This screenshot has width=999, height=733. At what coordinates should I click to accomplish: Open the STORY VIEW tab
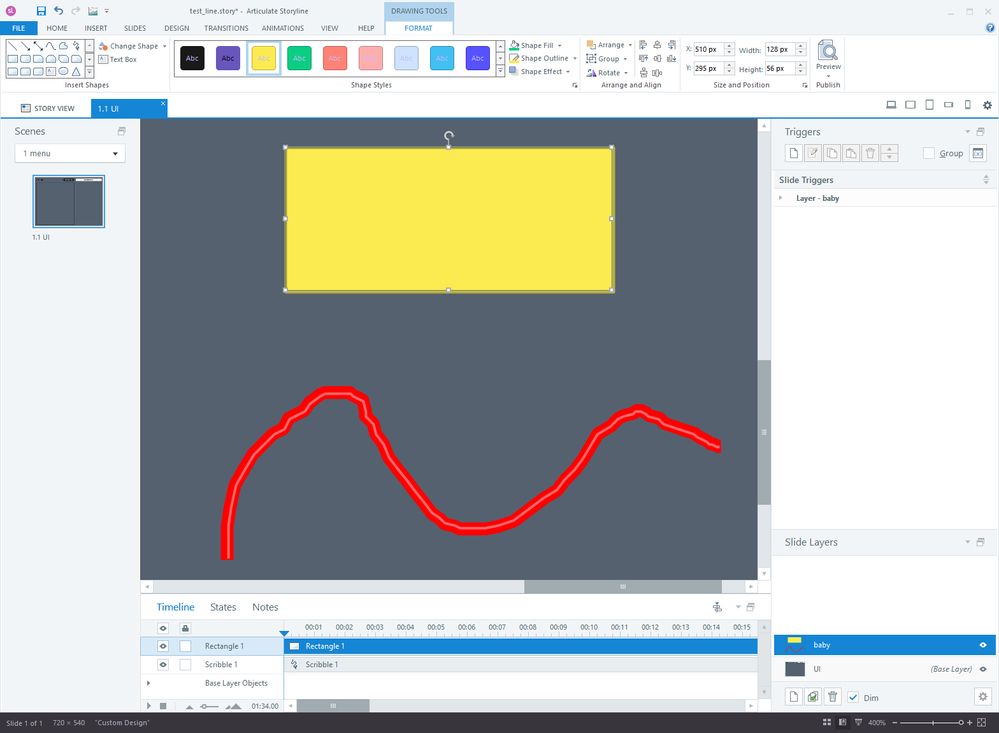(x=48, y=108)
